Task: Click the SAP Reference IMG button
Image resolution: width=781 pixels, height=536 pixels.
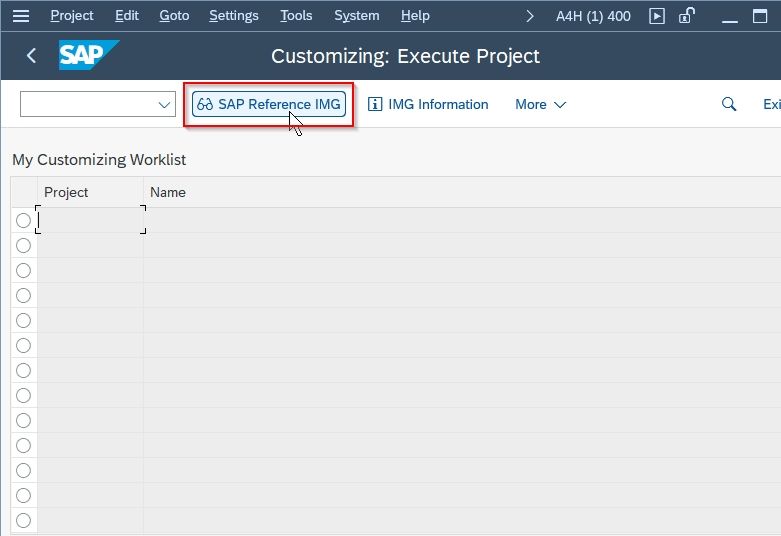Action: pyautogui.click(x=269, y=104)
